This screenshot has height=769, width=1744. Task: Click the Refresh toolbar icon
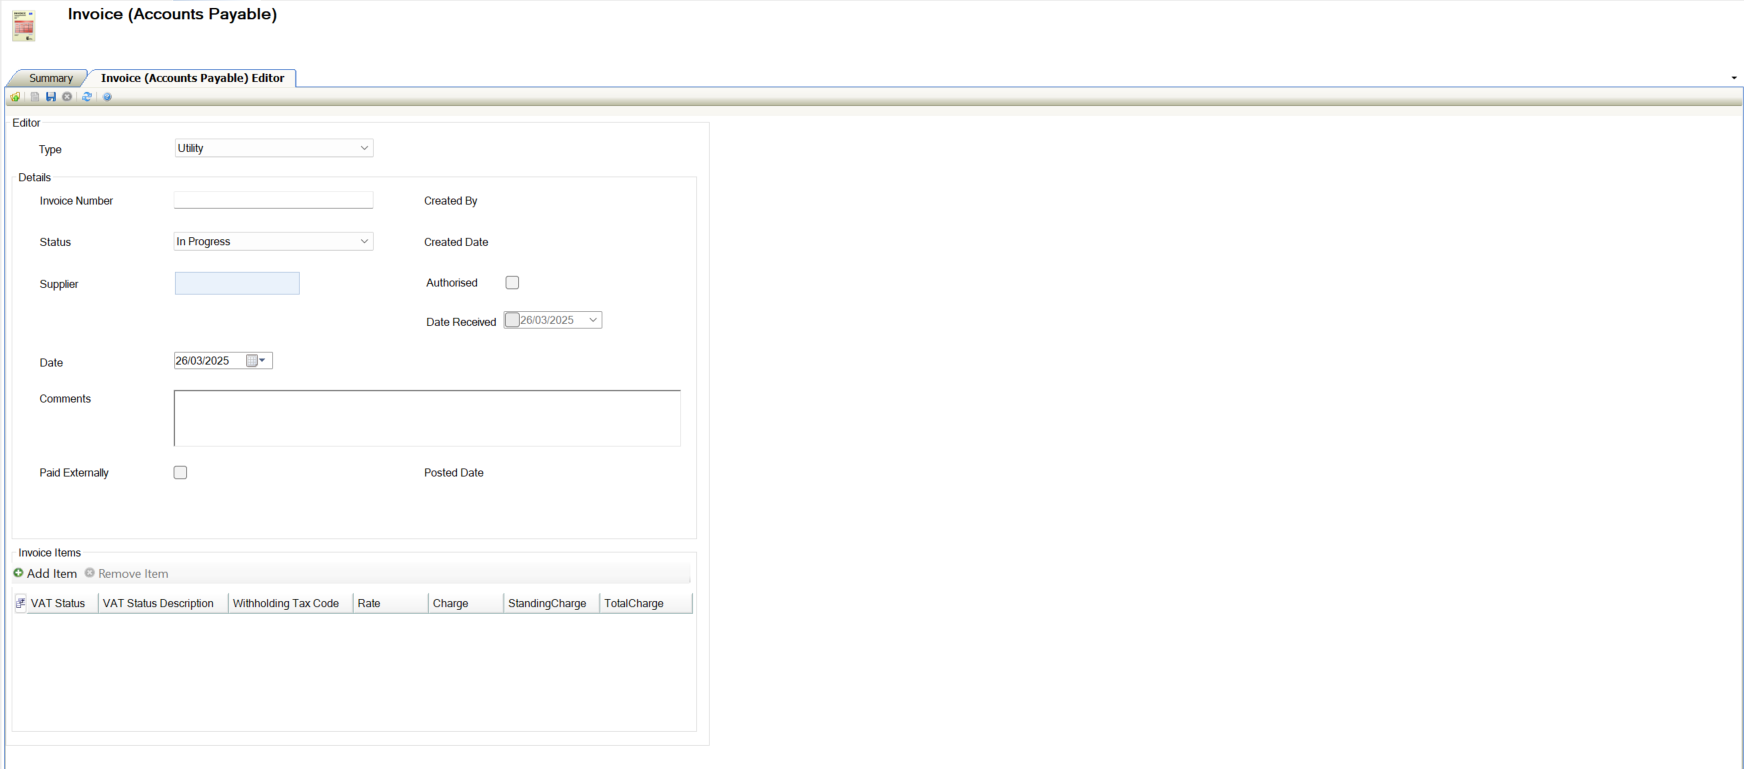[87, 97]
